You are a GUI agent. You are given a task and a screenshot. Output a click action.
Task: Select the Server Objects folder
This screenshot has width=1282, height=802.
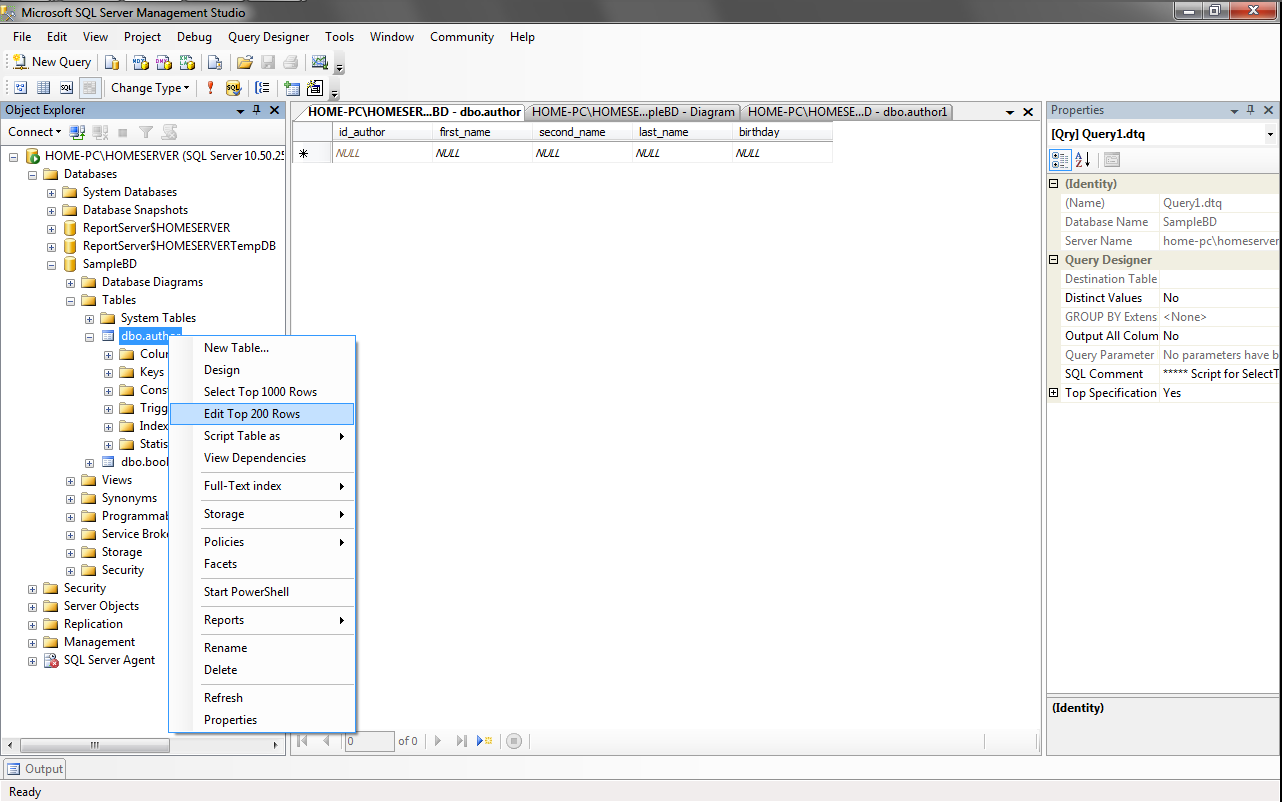click(x=101, y=606)
